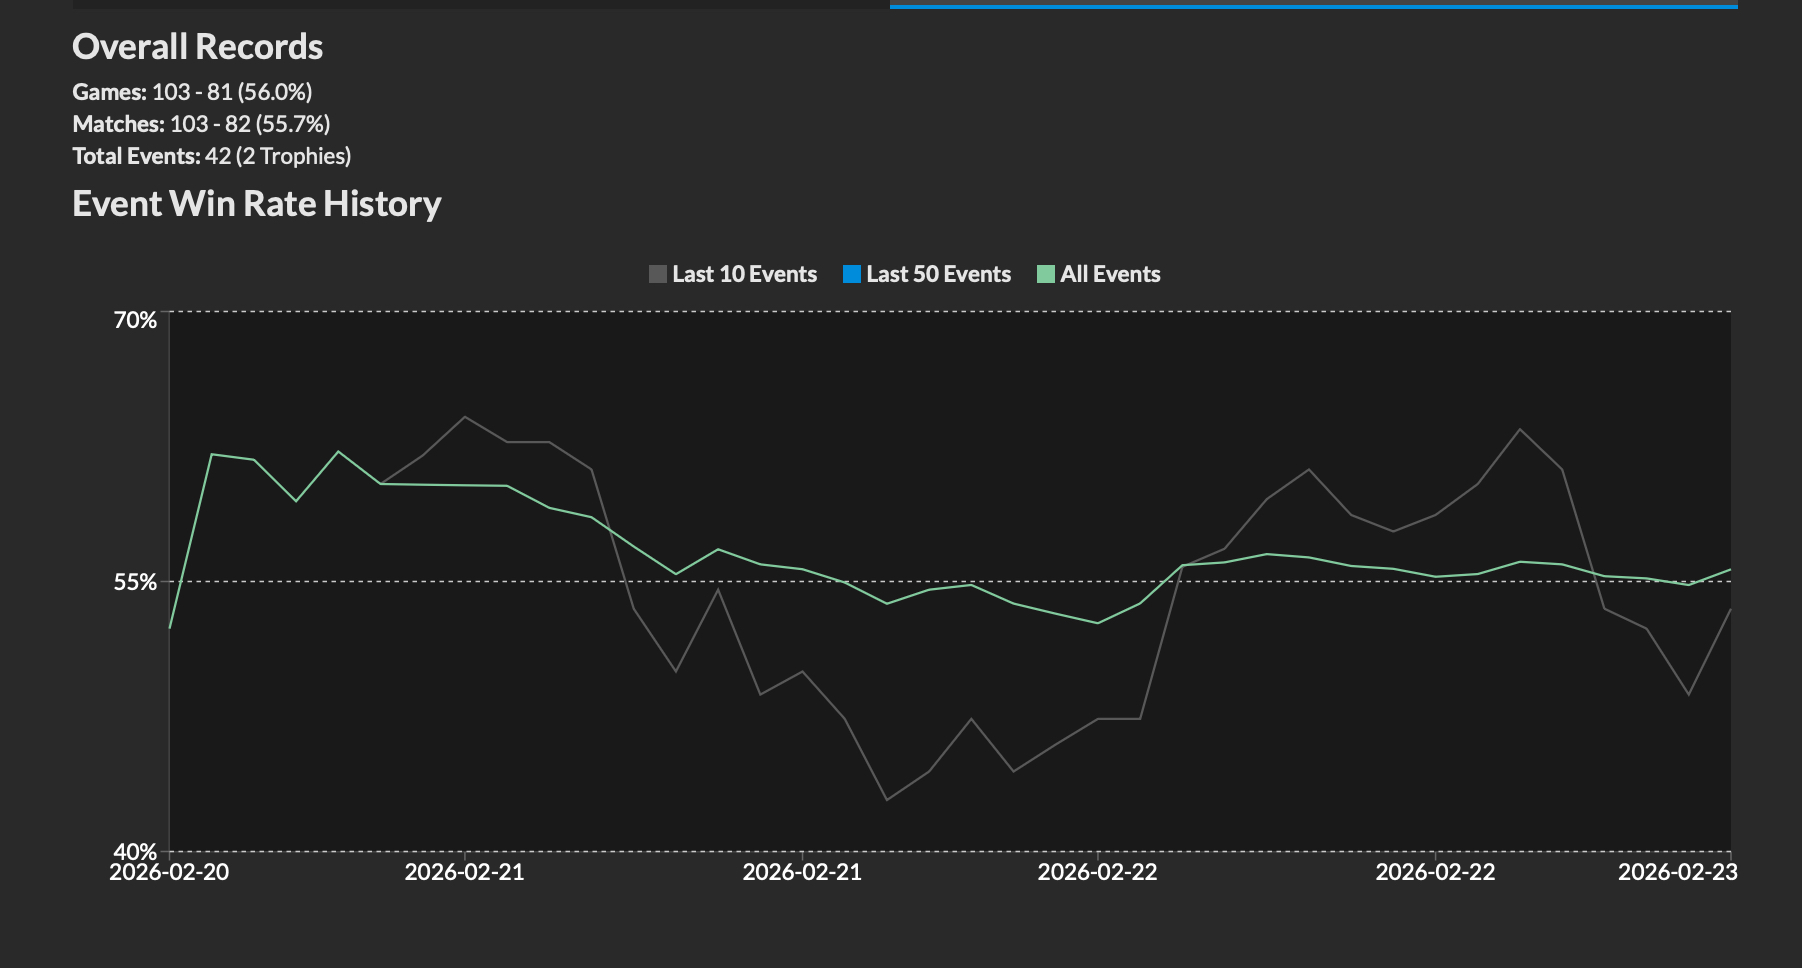
Task: Click the 70% y-axis label
Action: [135, 320]
